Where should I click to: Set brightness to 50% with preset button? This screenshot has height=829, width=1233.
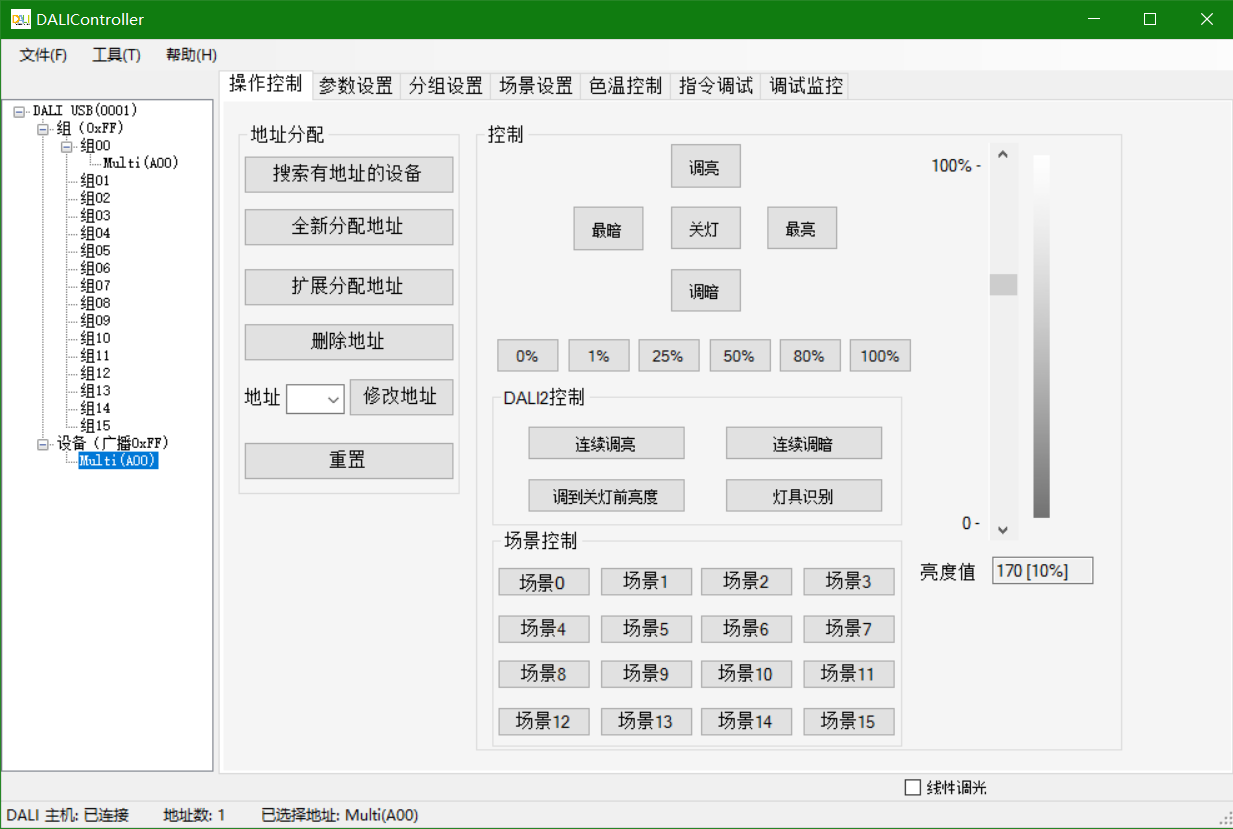739,356
